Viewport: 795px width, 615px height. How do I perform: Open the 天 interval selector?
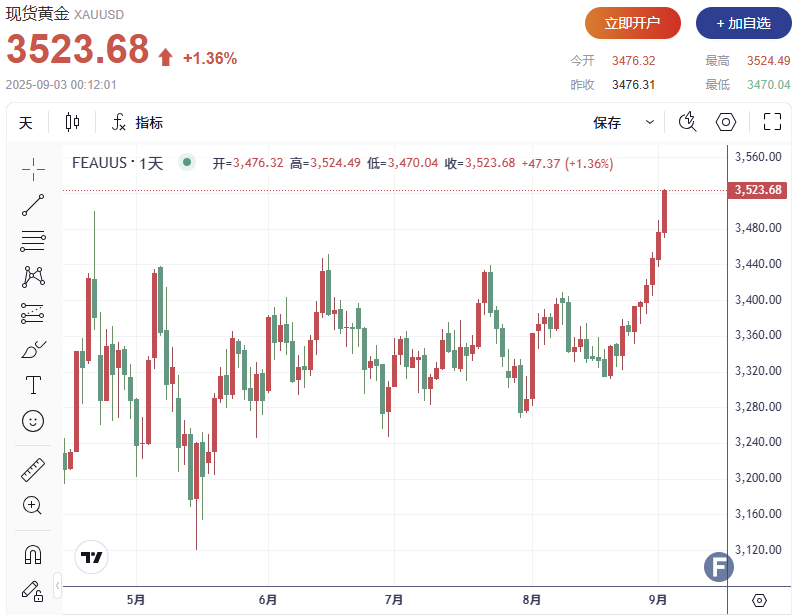click(x=26, y=123)
